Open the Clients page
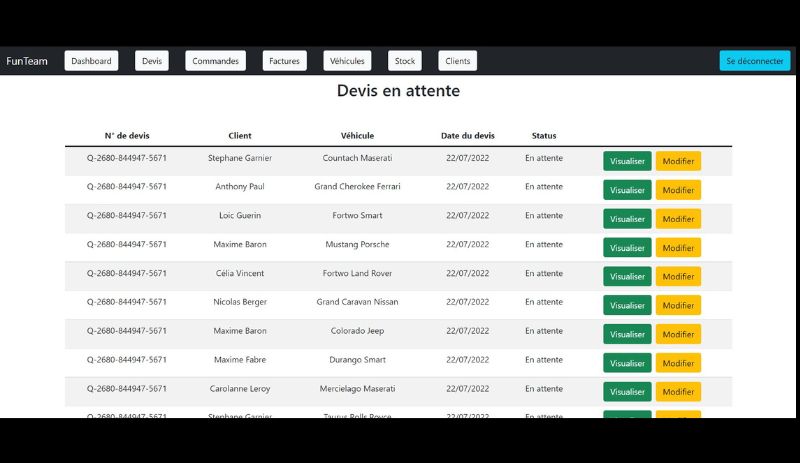 click(458, 61)
